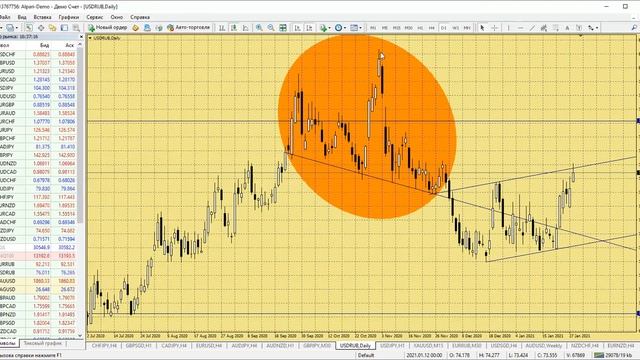Image resolution: width=640 pixels, height=360 pixels.
Task: Click Market Watch scrollbar down arrow
Action: 80,336
